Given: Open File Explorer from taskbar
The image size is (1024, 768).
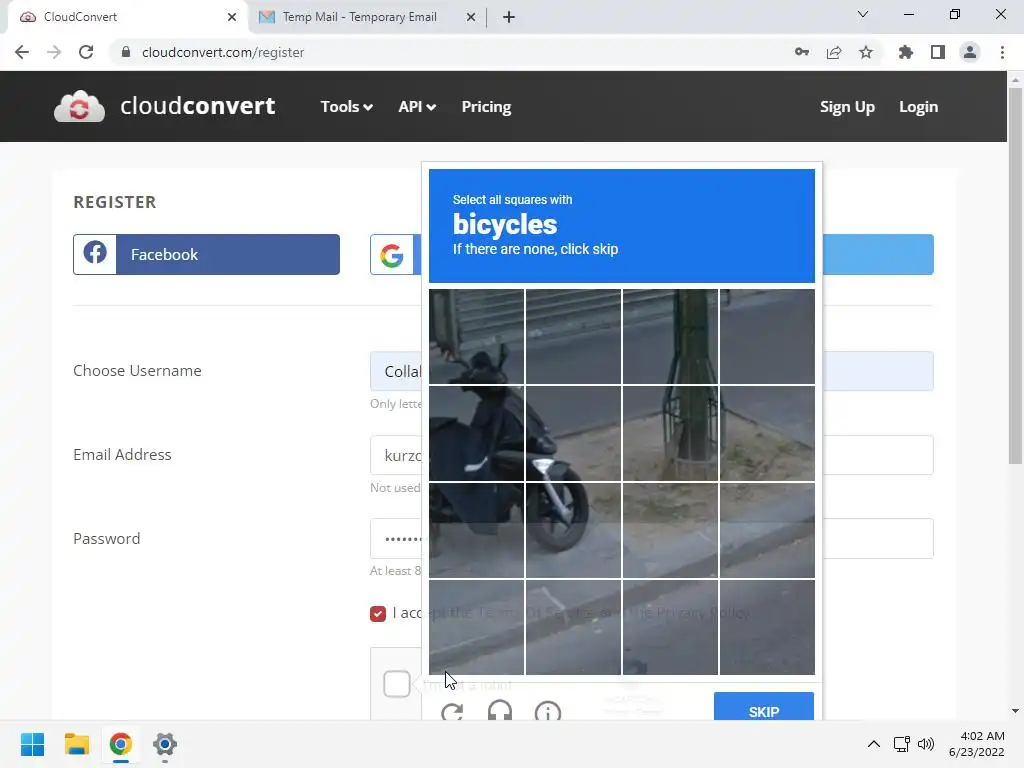Looking at the screenshot, I should (76, 744).
